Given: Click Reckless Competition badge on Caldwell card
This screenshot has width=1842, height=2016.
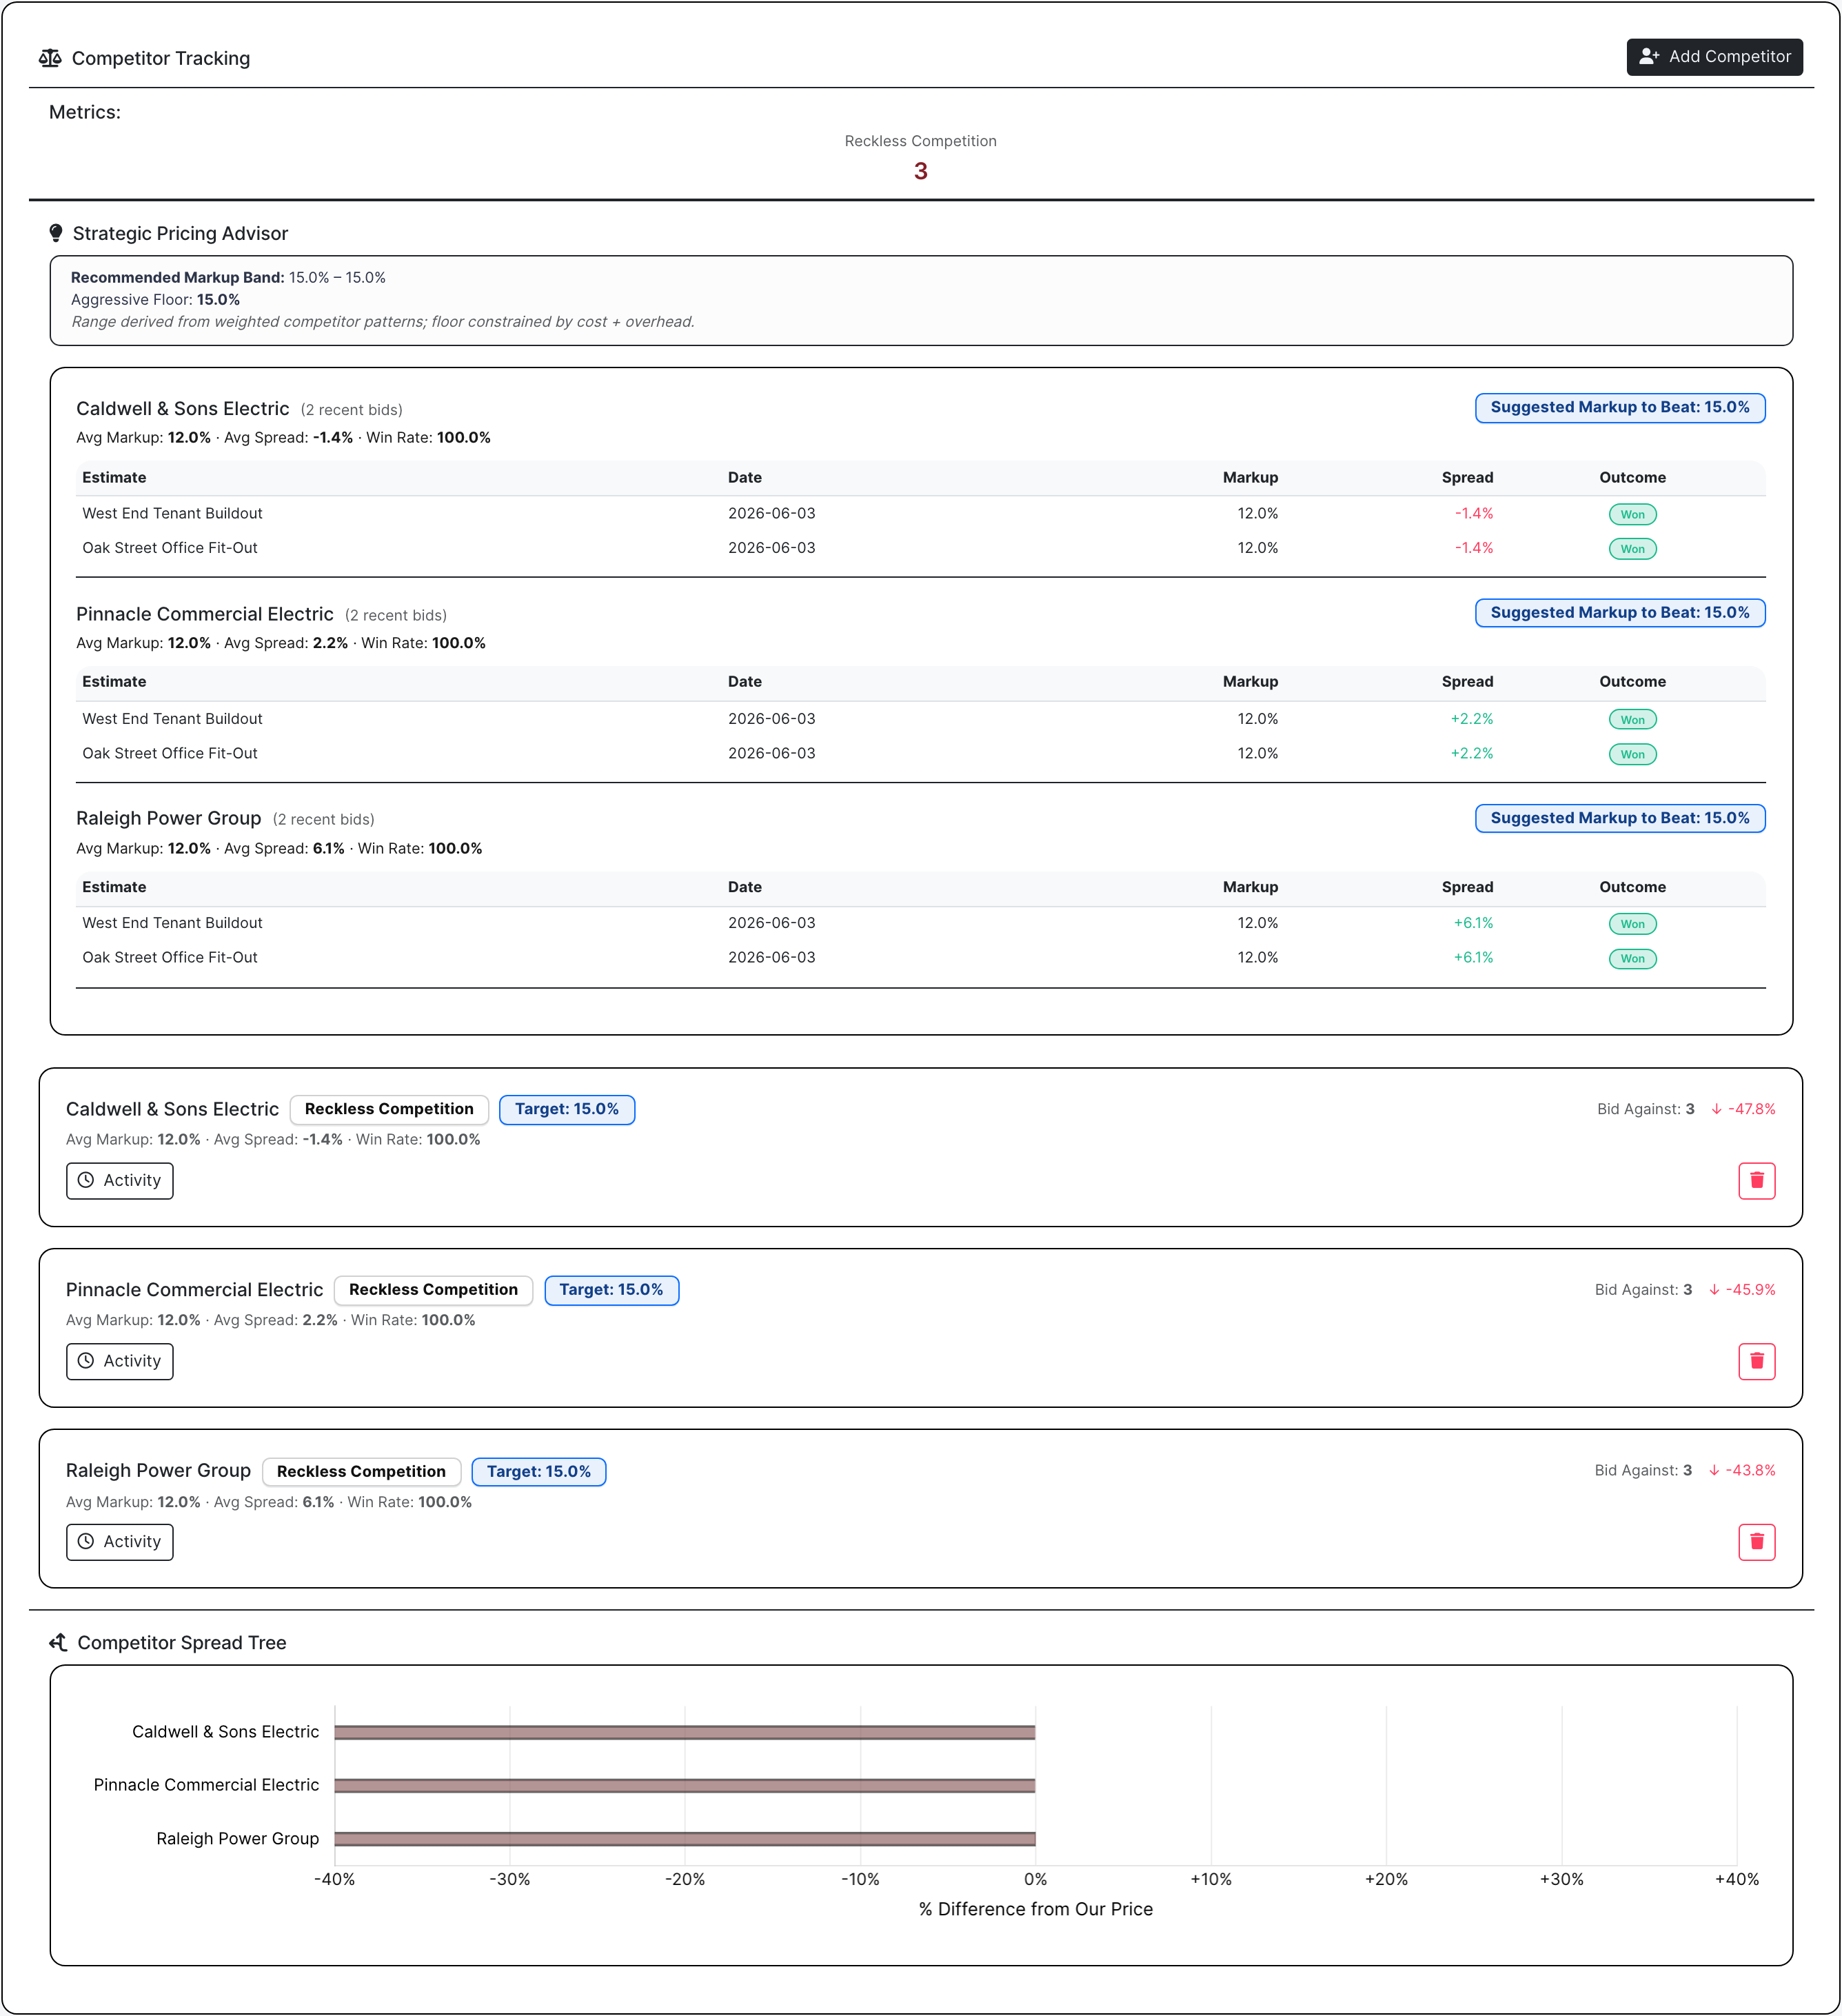Looking at the screenshot, I should pos(389,1109).
